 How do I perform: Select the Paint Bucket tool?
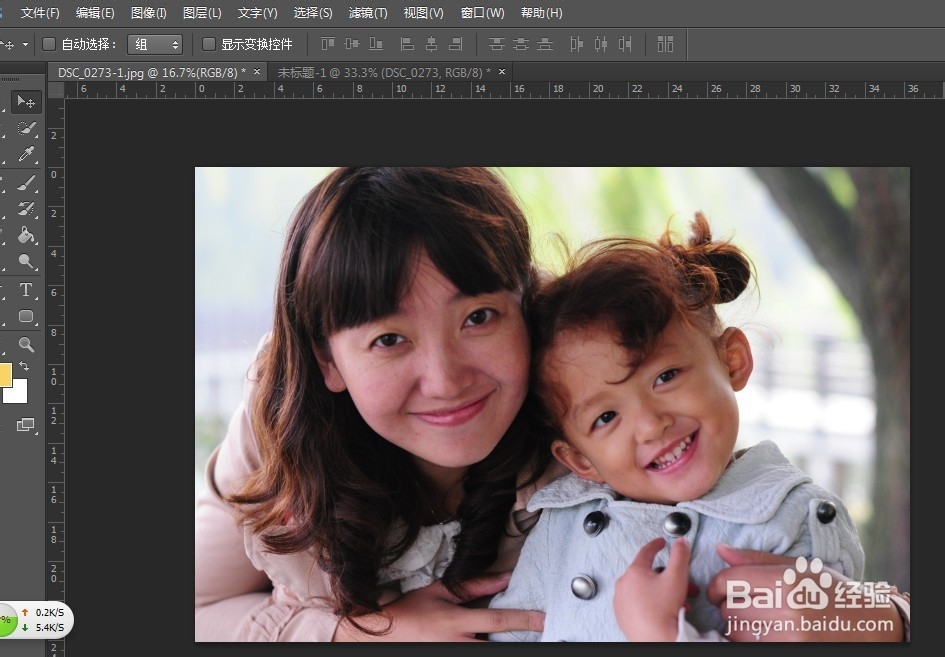[26, 234]
